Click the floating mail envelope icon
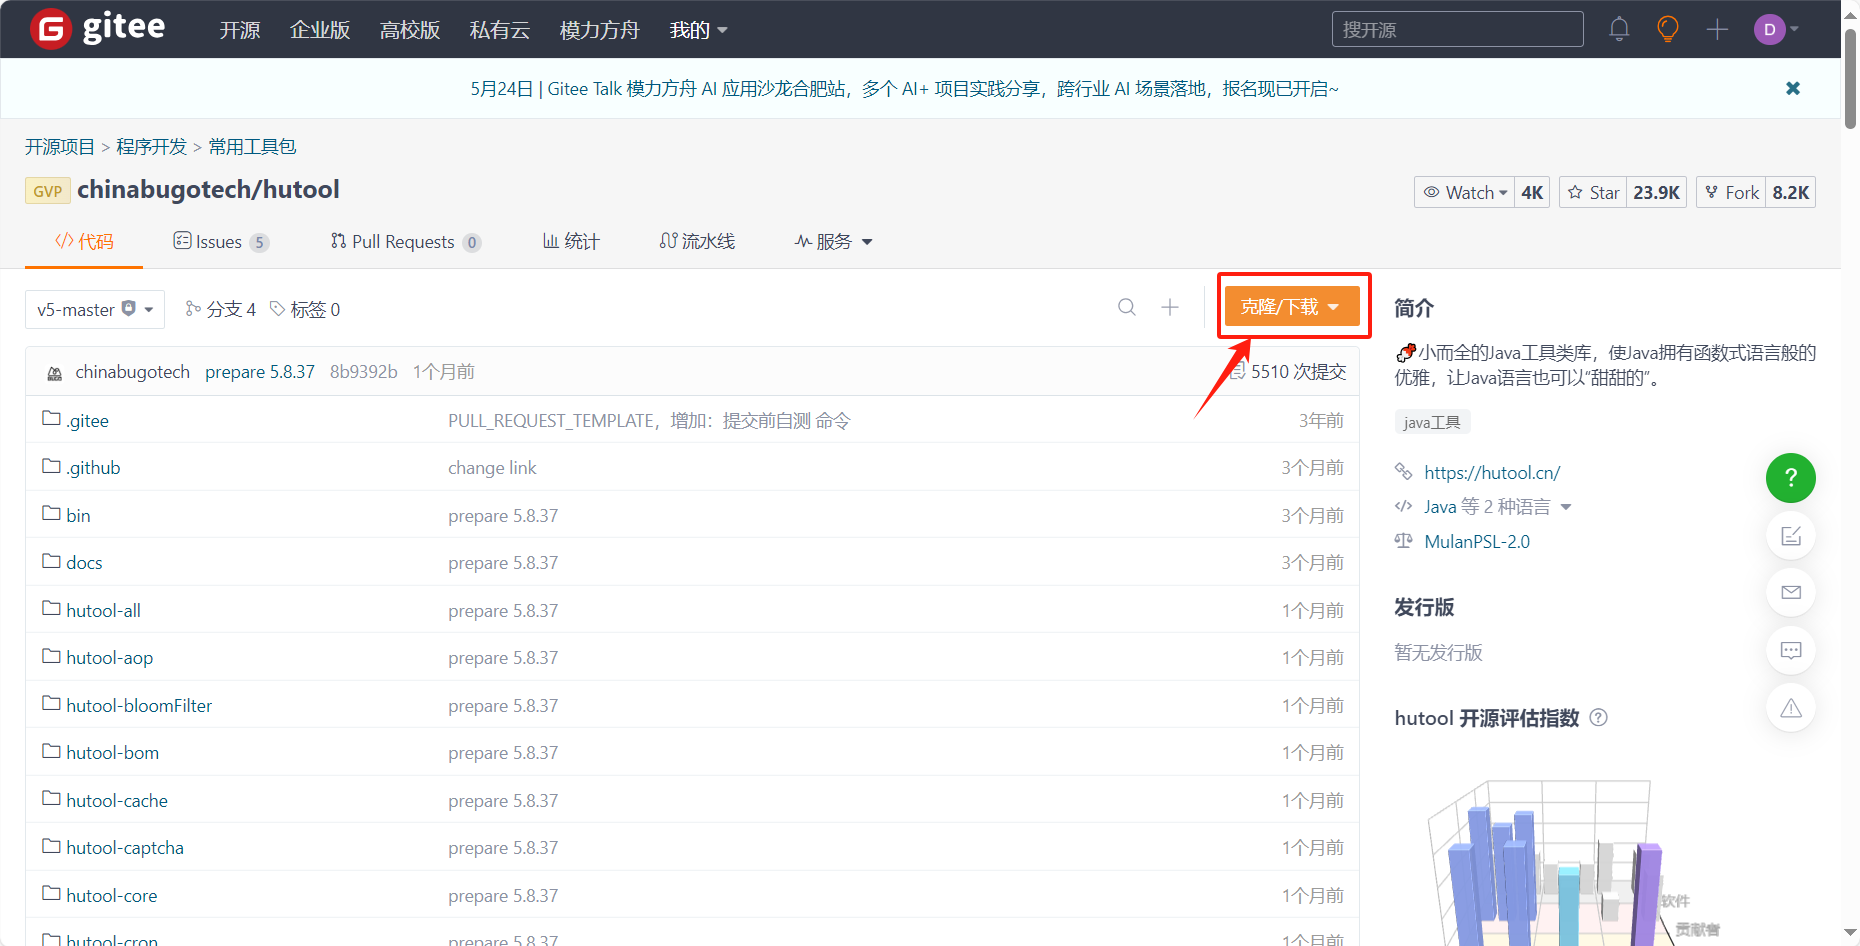Viewport: 1860px width, 946px height. click(1790, 593)
